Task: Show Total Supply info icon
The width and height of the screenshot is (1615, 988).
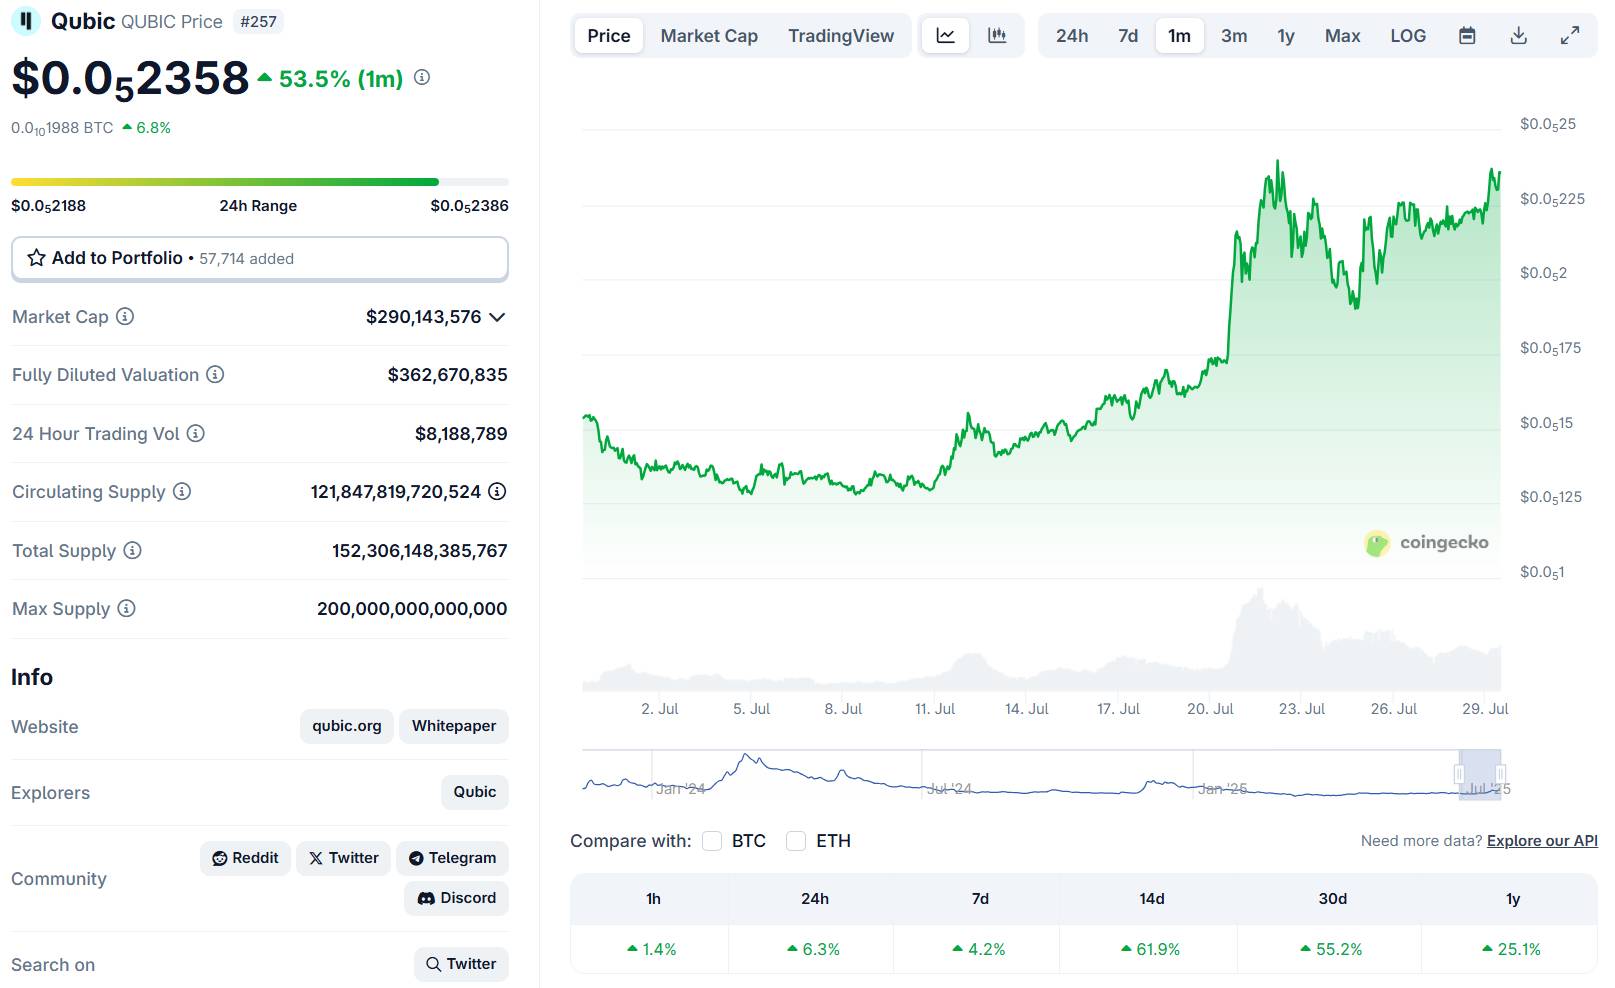Action: click(132, 550)
